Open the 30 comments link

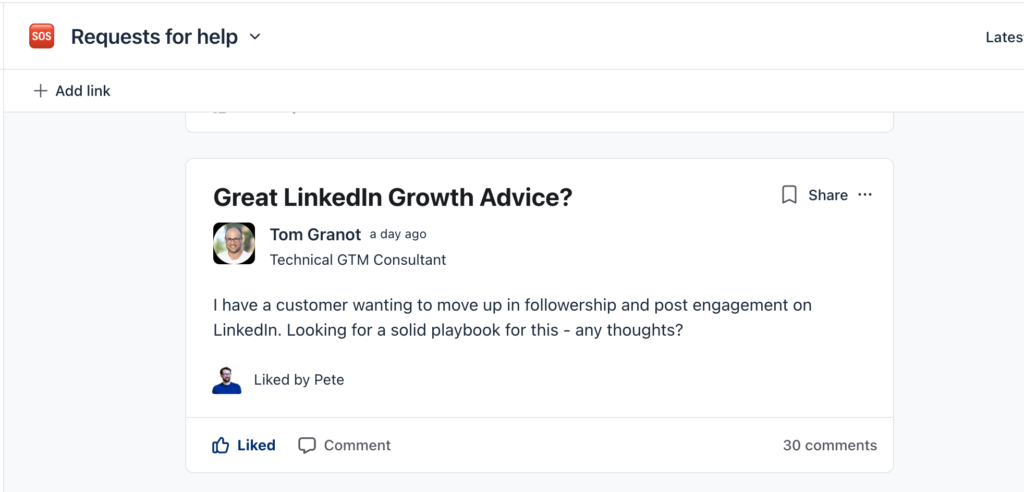pyautogui.click(x=830, y=445)
